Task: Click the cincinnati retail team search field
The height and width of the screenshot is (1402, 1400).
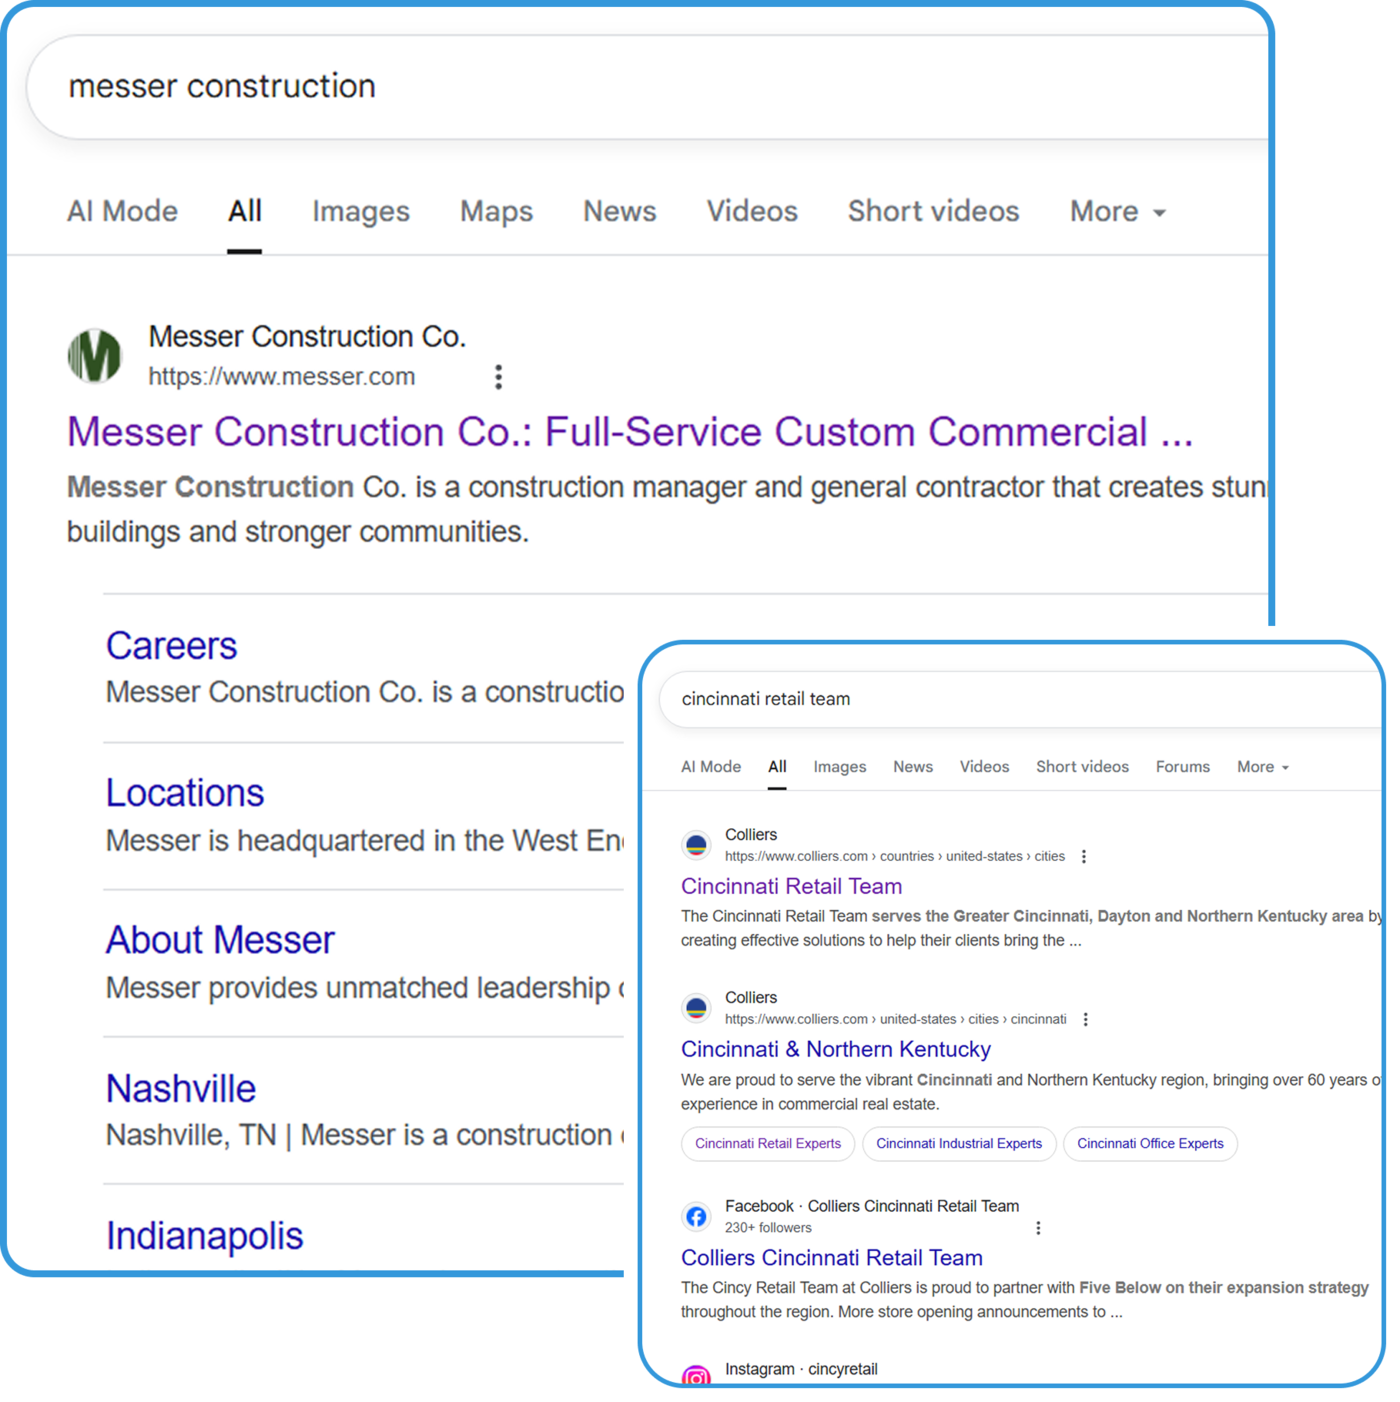Action: coord(1000,699)
